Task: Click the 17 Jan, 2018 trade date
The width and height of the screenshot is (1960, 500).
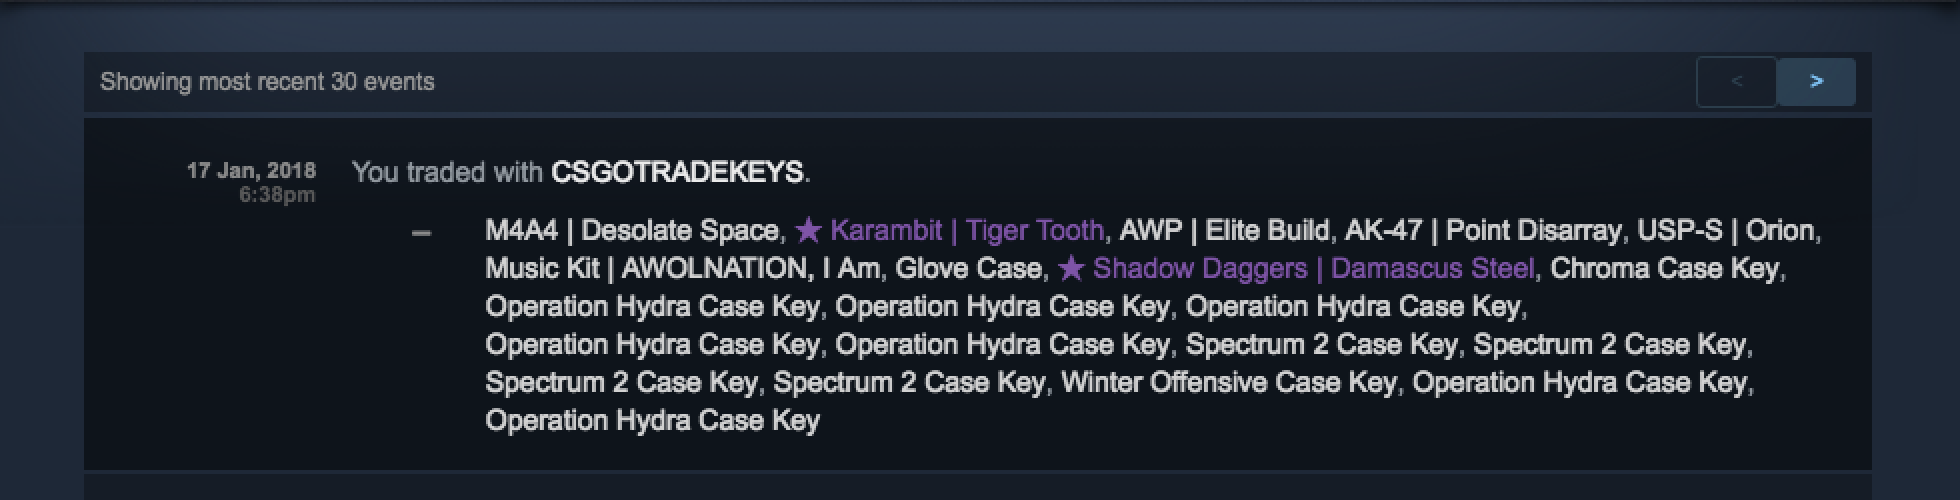Action: (251, 171)
